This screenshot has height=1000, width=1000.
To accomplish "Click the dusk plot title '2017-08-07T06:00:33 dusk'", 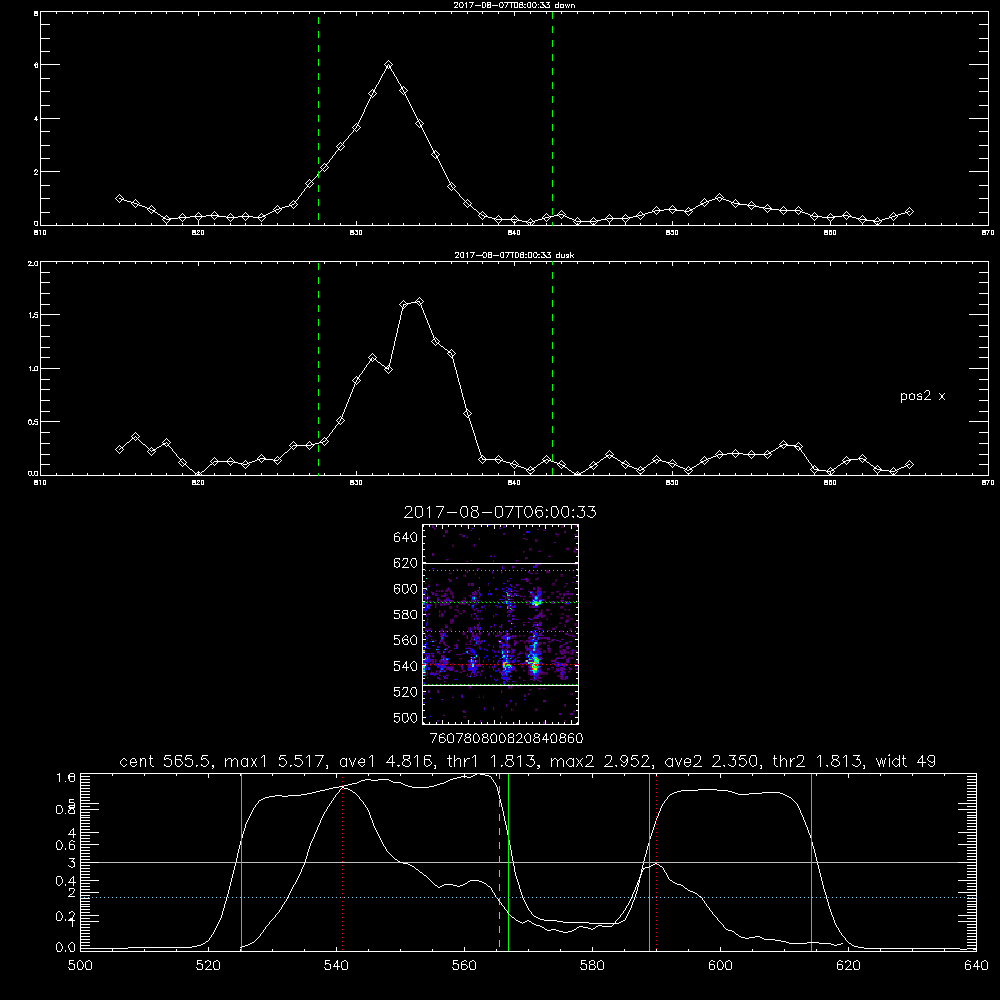I will point(514,255).
